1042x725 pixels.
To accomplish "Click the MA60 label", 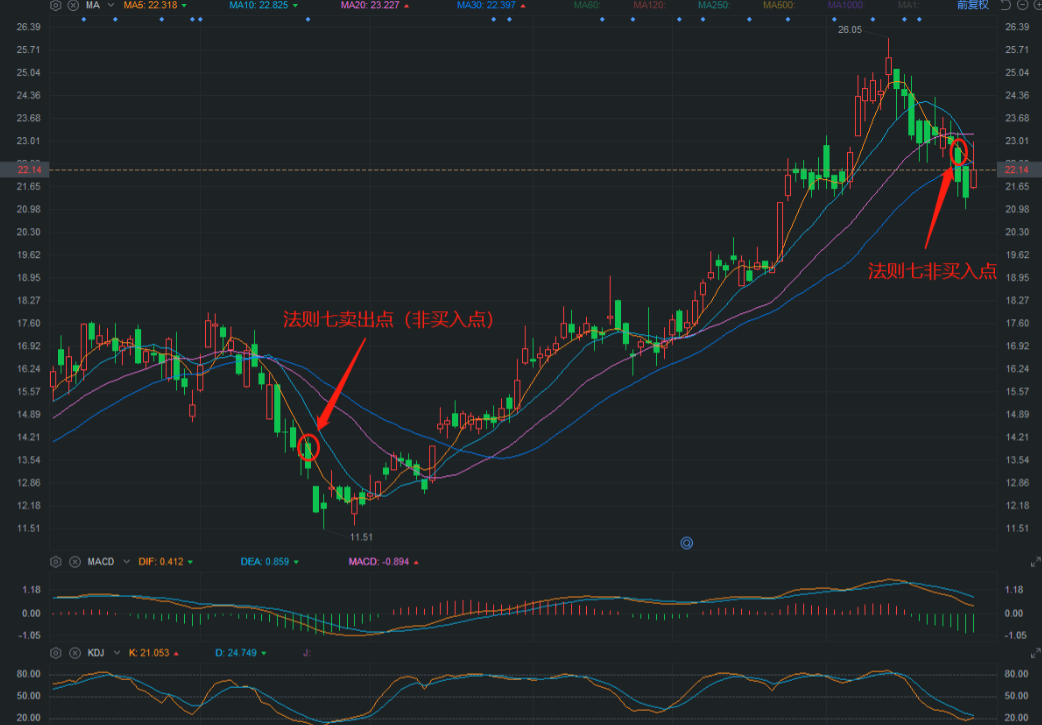I will (587, 5).
